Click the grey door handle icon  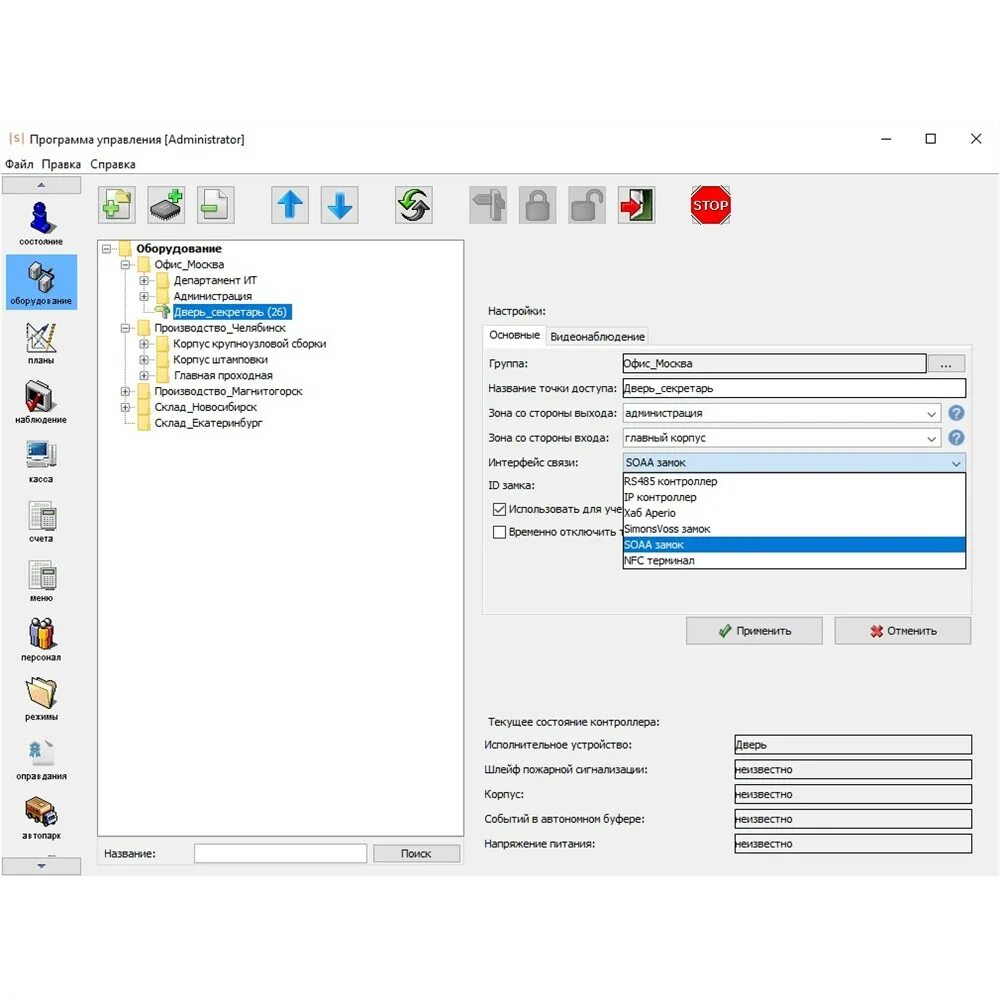488,205
